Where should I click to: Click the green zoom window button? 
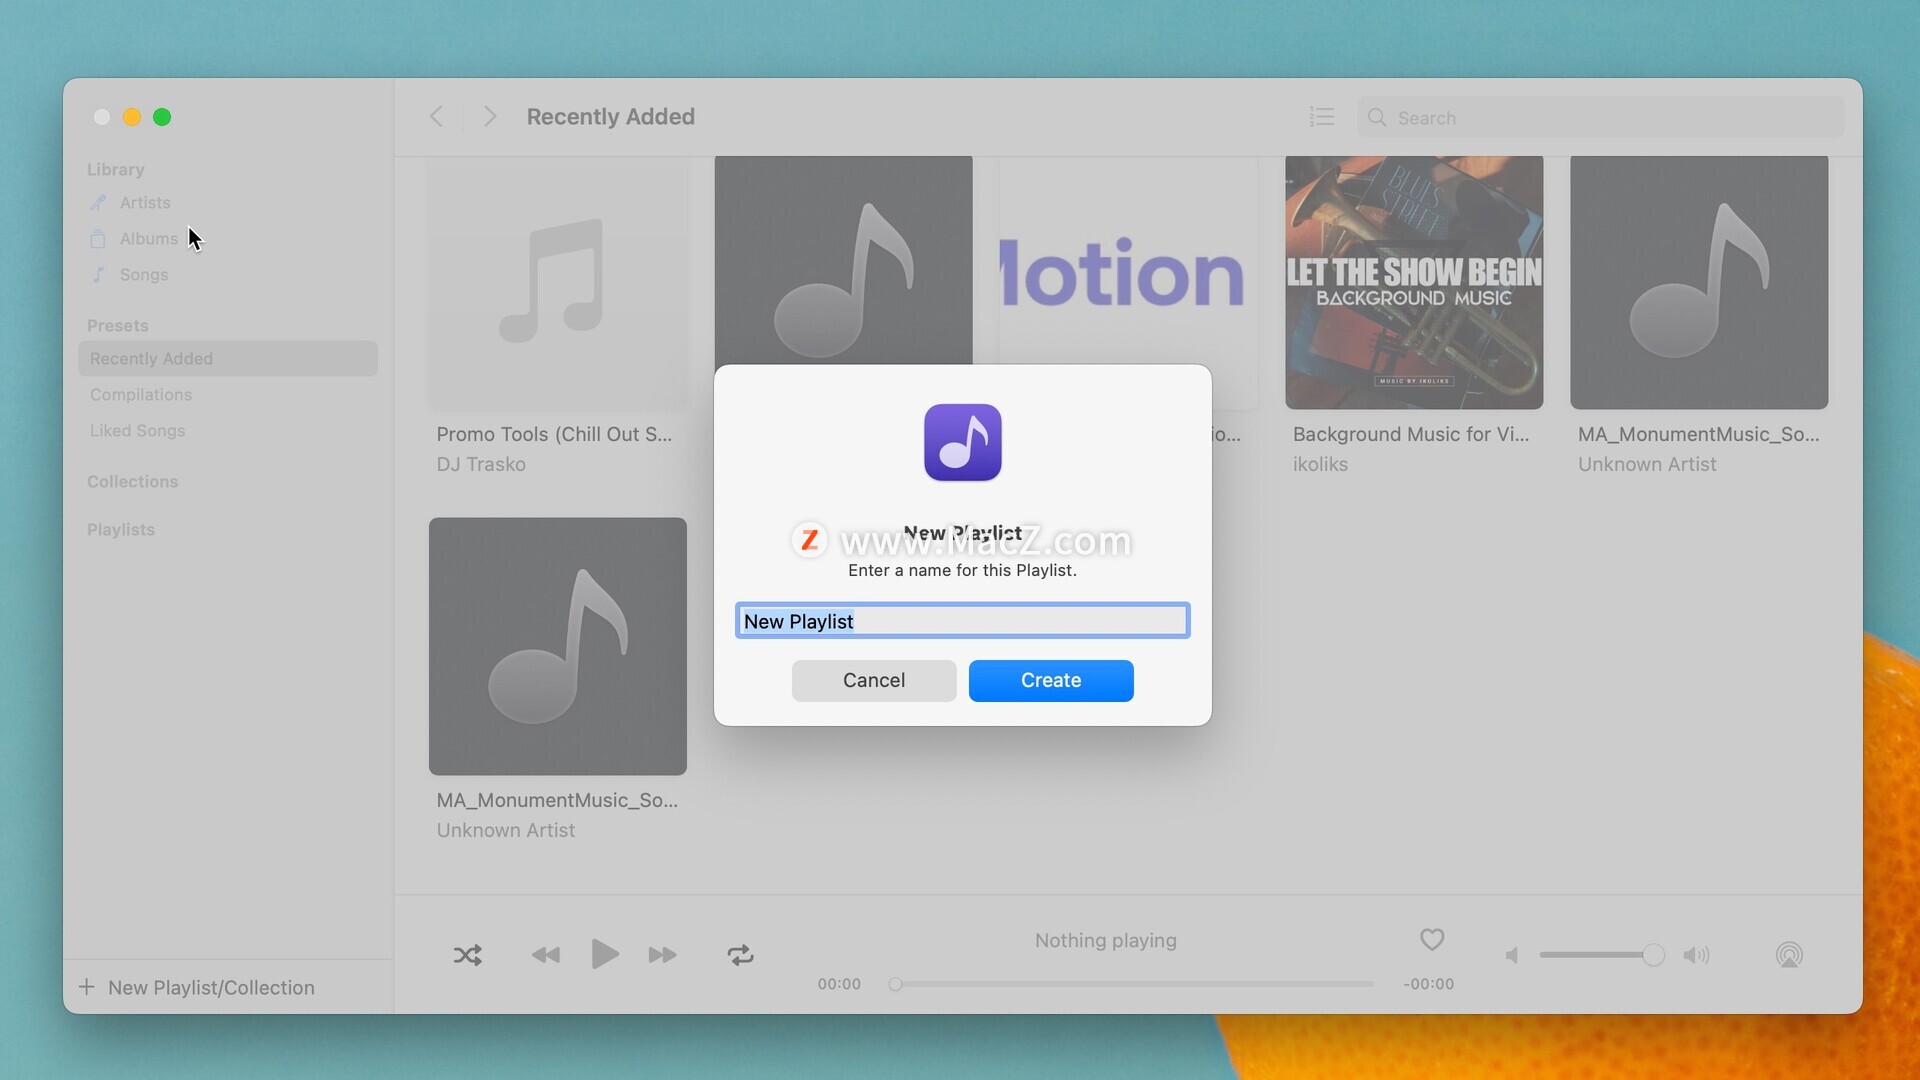[x=162, y=117]
